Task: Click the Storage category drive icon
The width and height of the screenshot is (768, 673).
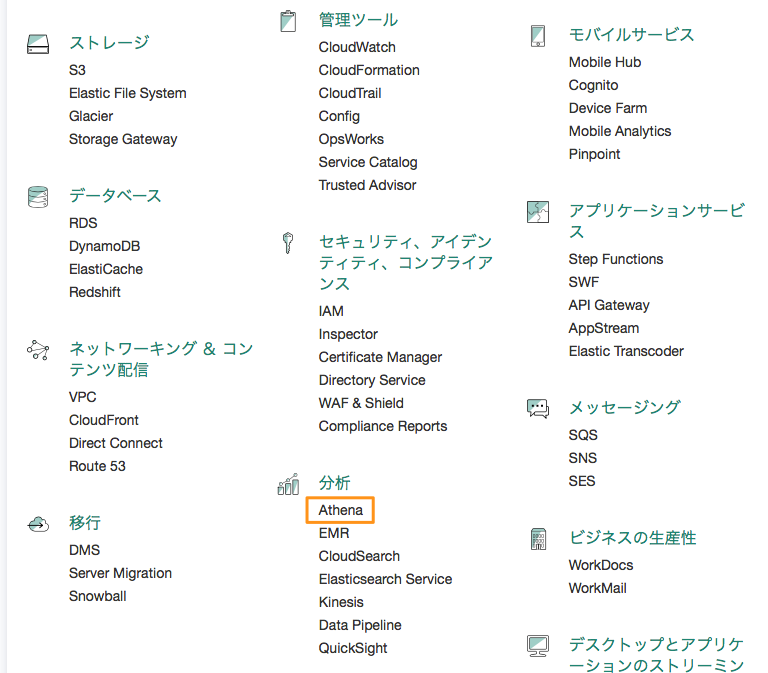Action: pos(38,44)
